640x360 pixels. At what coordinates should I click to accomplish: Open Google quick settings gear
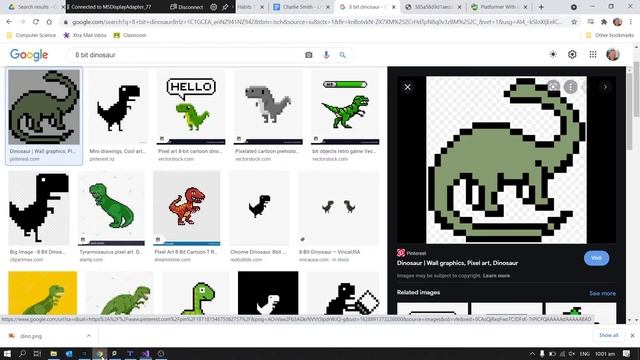tap(572, 54)
